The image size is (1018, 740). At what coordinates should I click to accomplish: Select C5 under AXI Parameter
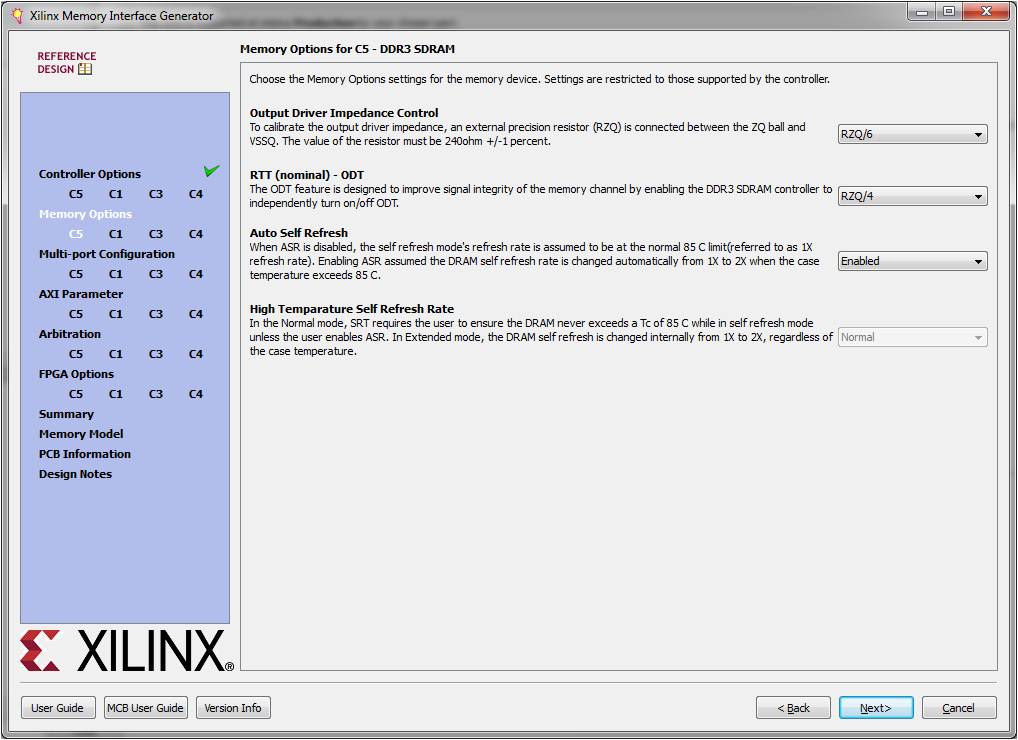[76, 314]
